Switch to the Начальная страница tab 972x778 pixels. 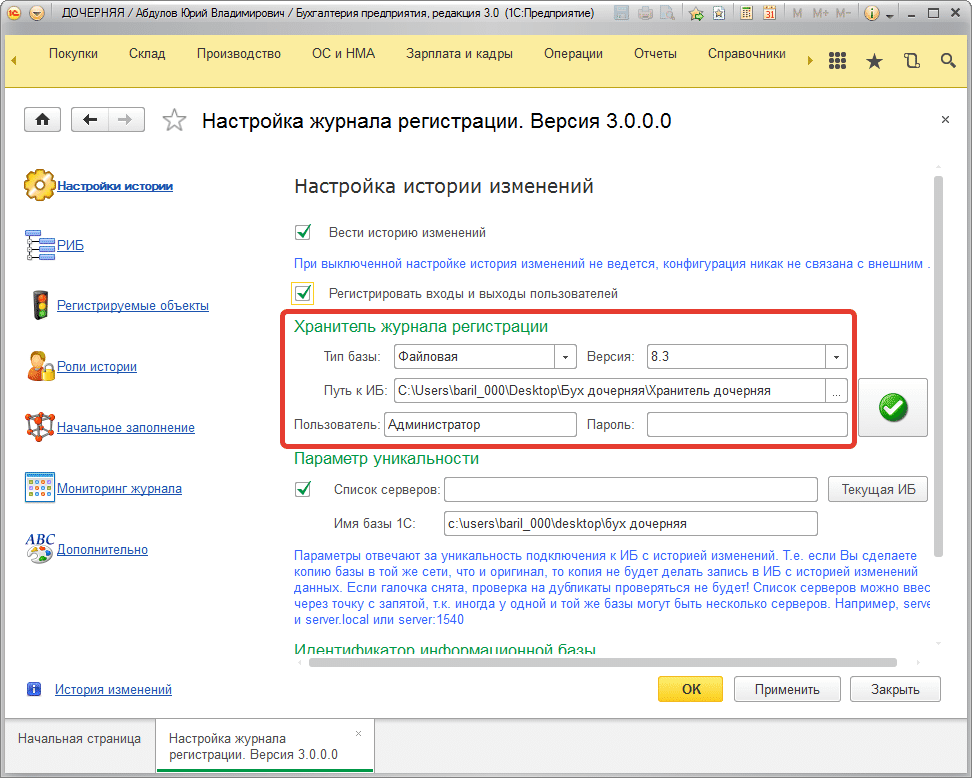[79, 739]
